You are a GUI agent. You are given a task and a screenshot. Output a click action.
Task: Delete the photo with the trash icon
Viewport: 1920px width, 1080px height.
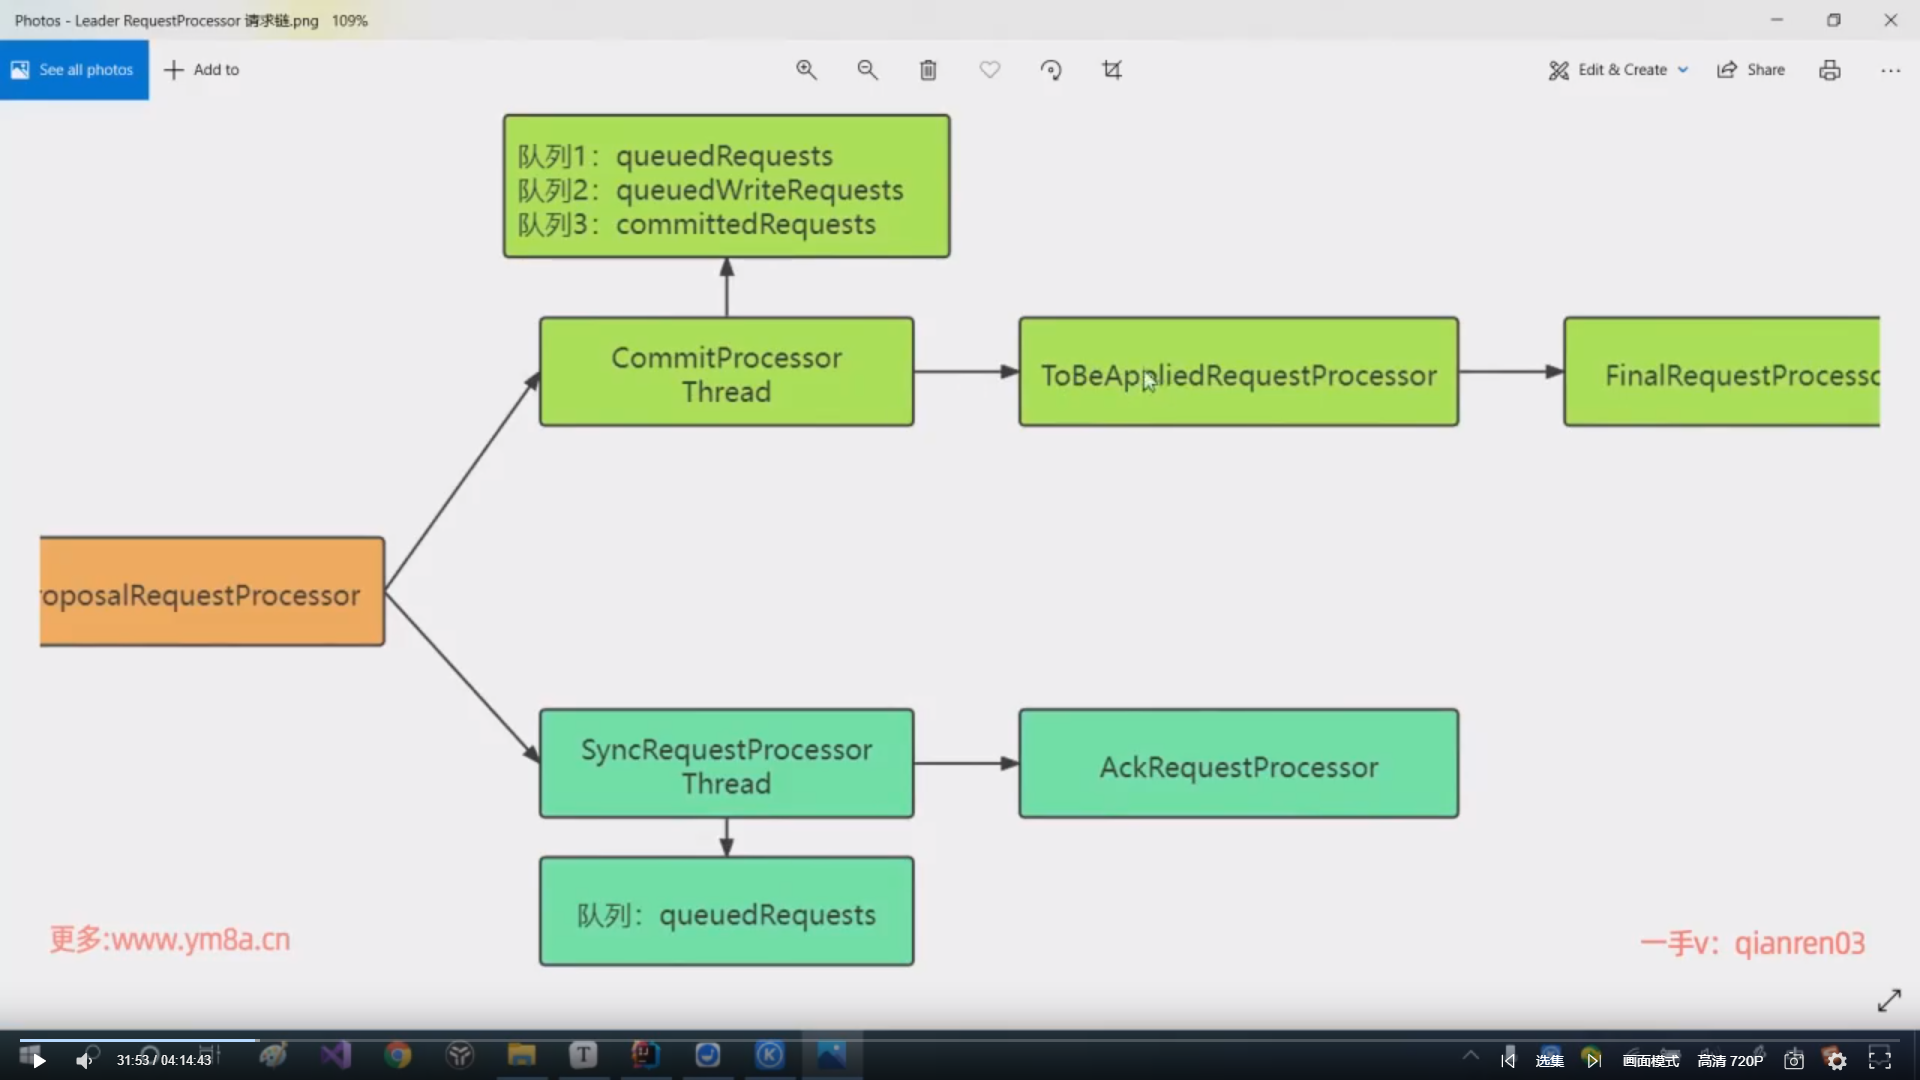click(x=928, y=70)
